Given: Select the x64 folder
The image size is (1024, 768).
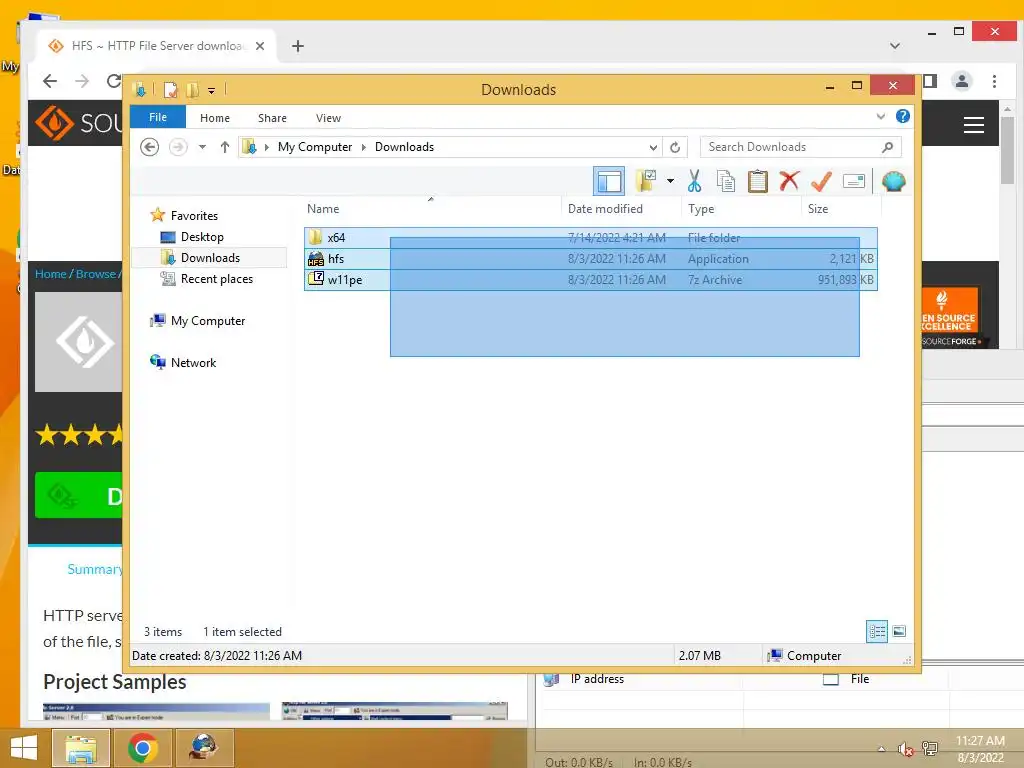Looking at the screenshot, I should [590, 238].
